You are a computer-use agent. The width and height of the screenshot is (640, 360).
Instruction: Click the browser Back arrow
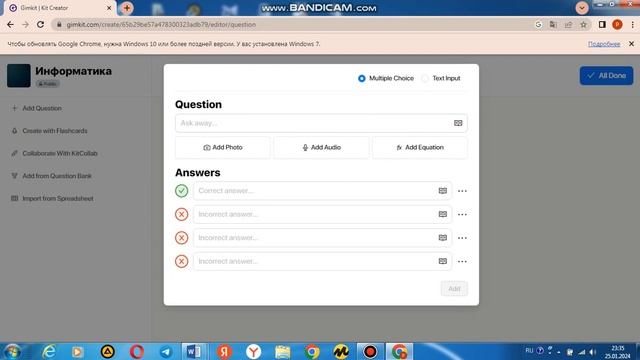click(x=10, y=24)
